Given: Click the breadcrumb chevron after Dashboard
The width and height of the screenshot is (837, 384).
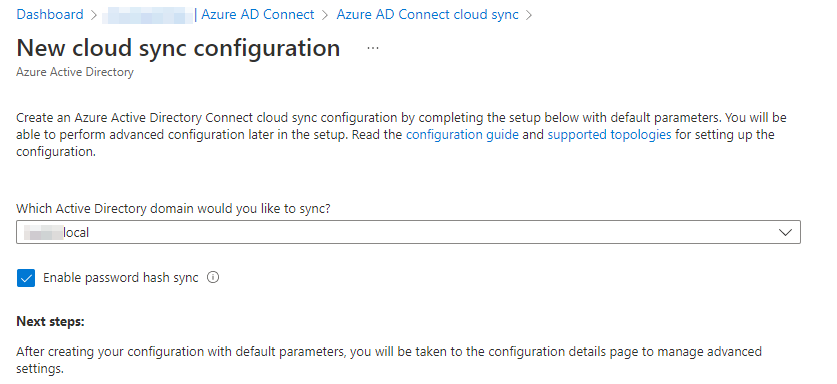Looking at the screenshot, I should (93, 15).
